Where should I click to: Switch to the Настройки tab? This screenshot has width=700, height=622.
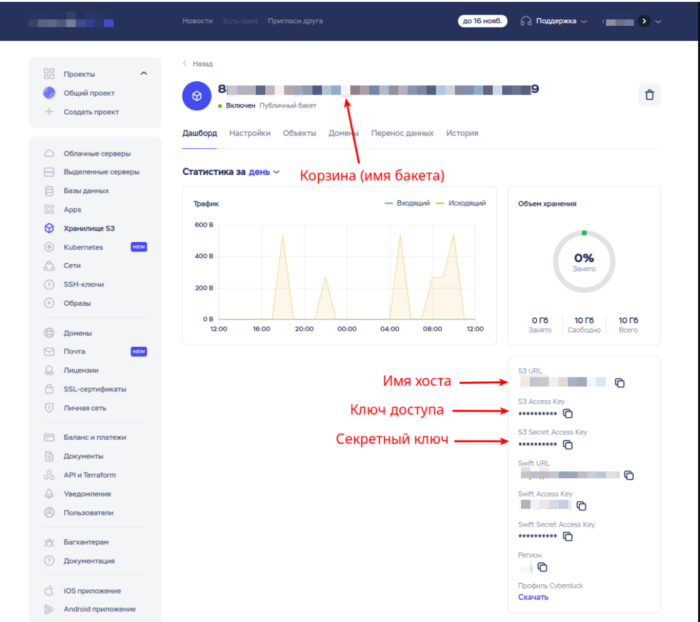[250, 133]
